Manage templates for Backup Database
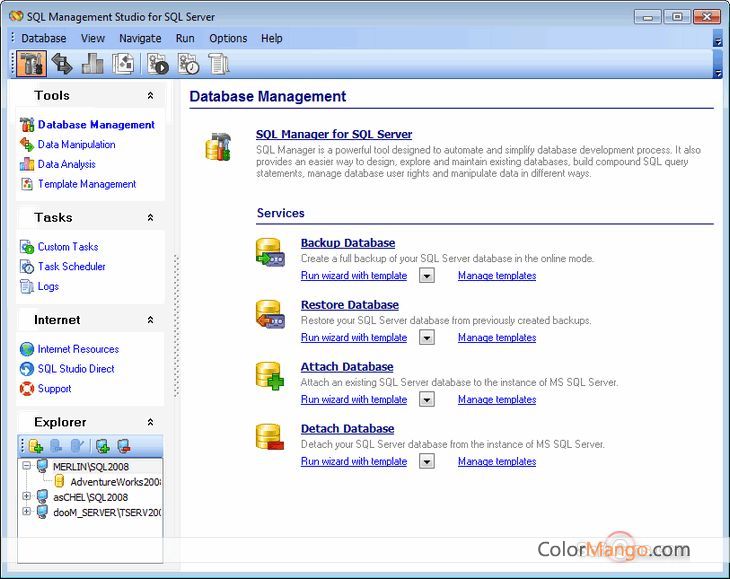Screen dimensions: 730x579 (x=497, y=276)
